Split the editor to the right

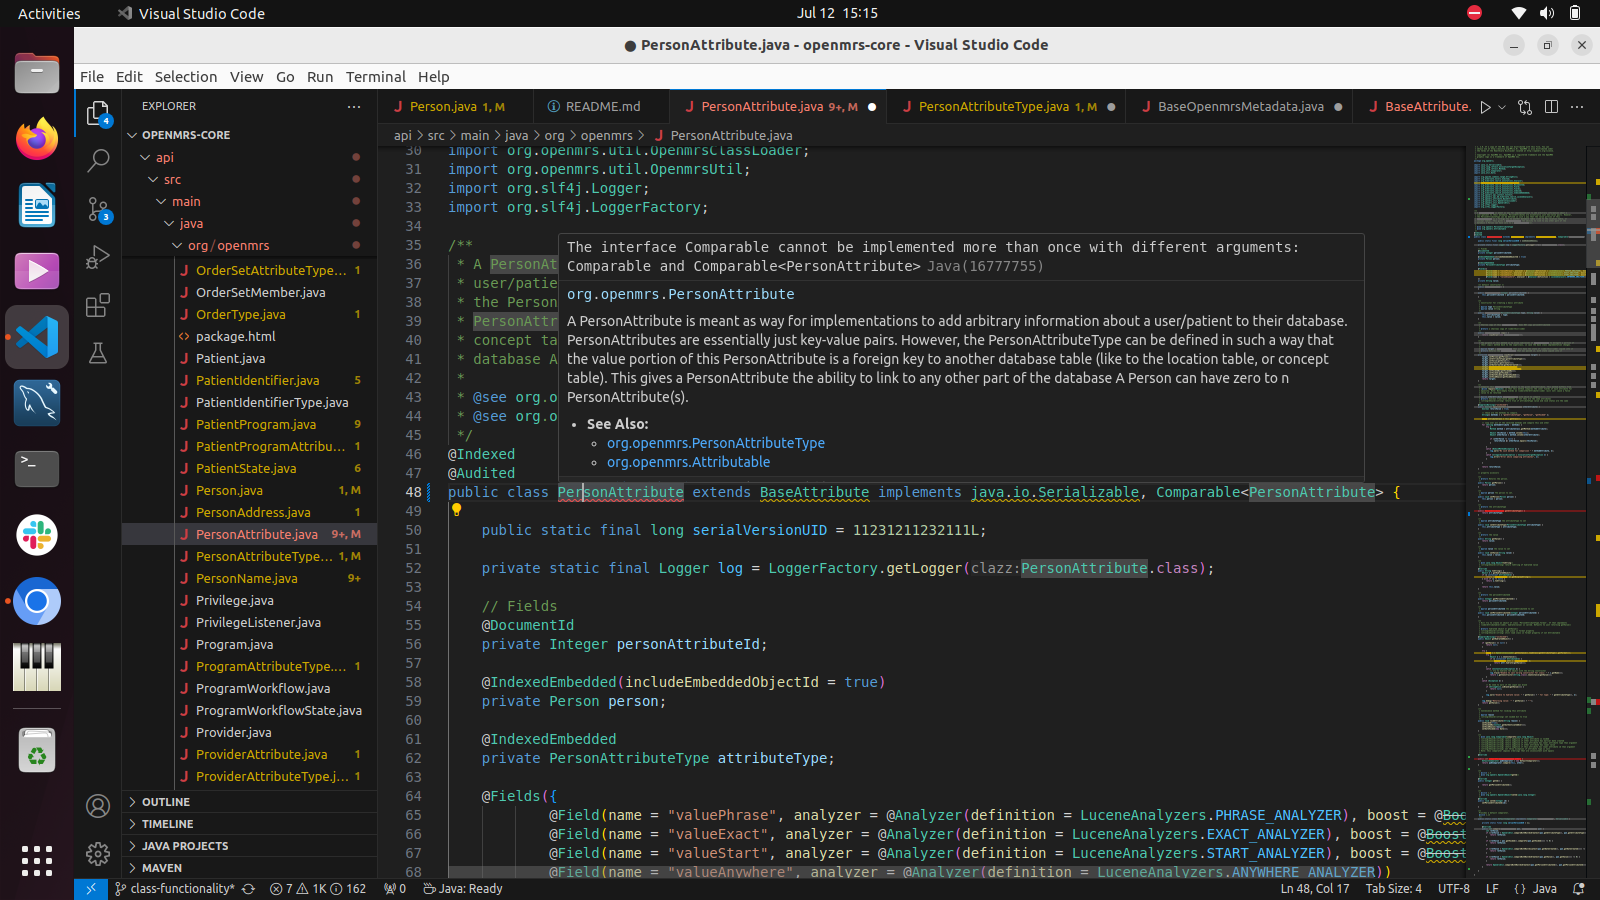[x=1551, y=106]
